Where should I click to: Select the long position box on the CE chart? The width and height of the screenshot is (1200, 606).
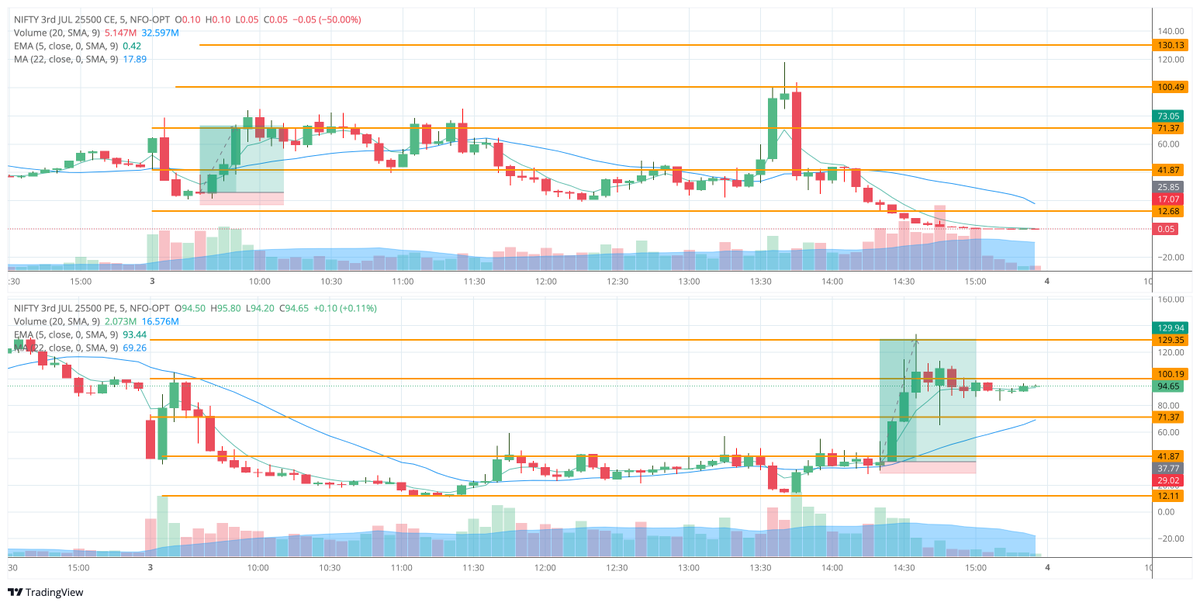click(241, 165)
